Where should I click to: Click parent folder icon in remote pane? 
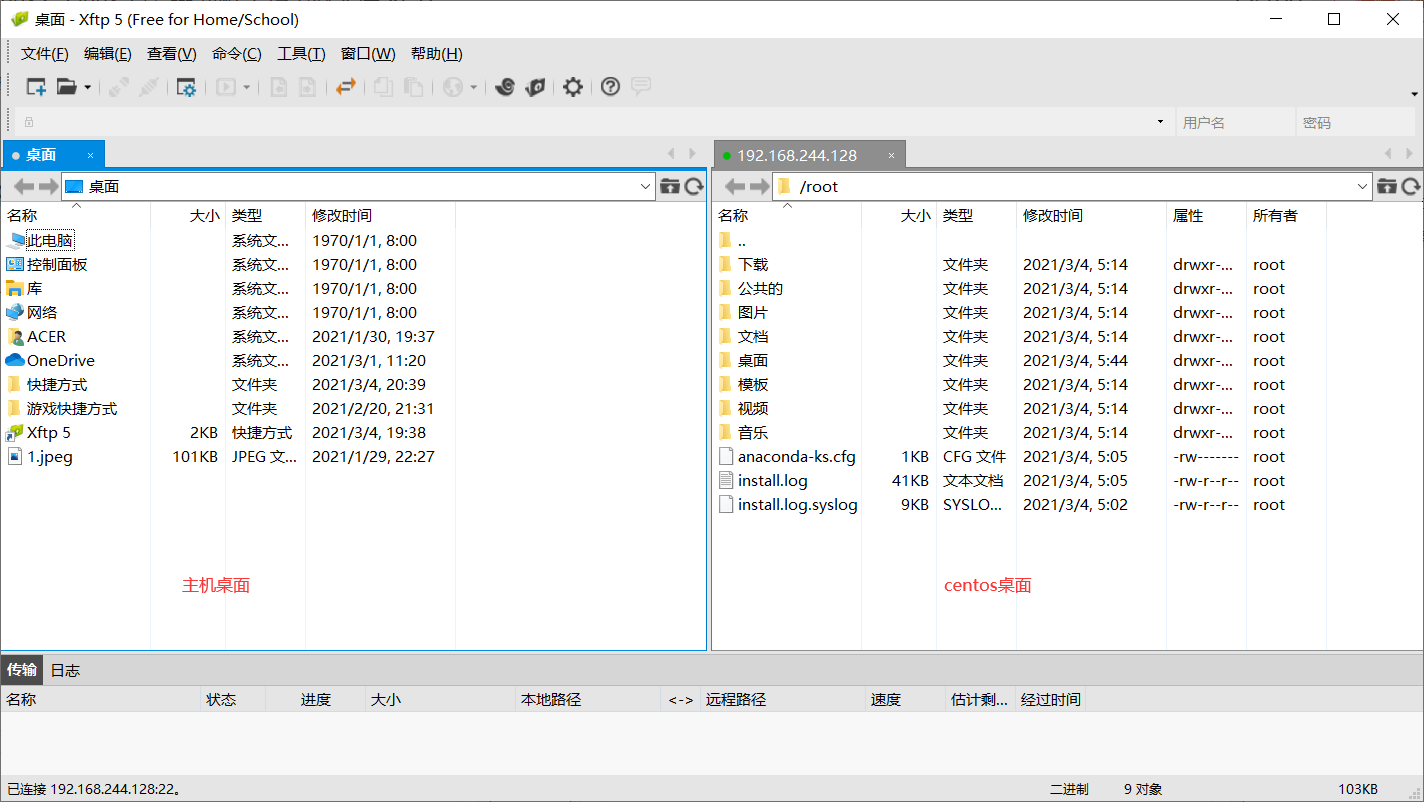click(x=1387, y=186)
